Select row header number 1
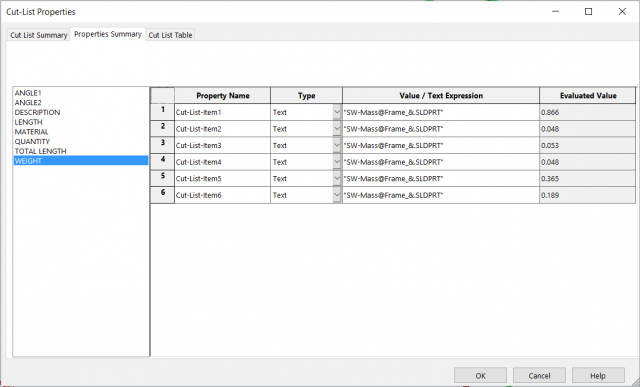640x387 pixels. tap(162, 112)
